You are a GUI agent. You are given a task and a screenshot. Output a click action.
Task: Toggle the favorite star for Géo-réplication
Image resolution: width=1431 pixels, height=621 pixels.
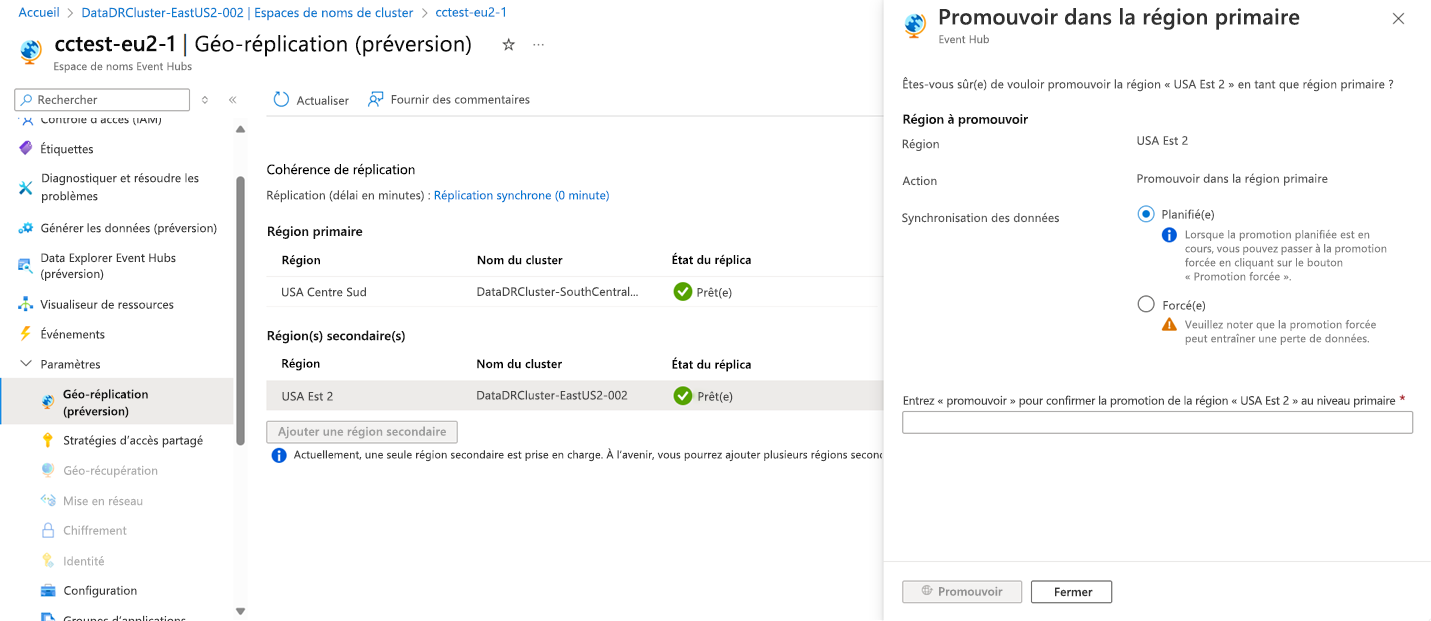508,44
